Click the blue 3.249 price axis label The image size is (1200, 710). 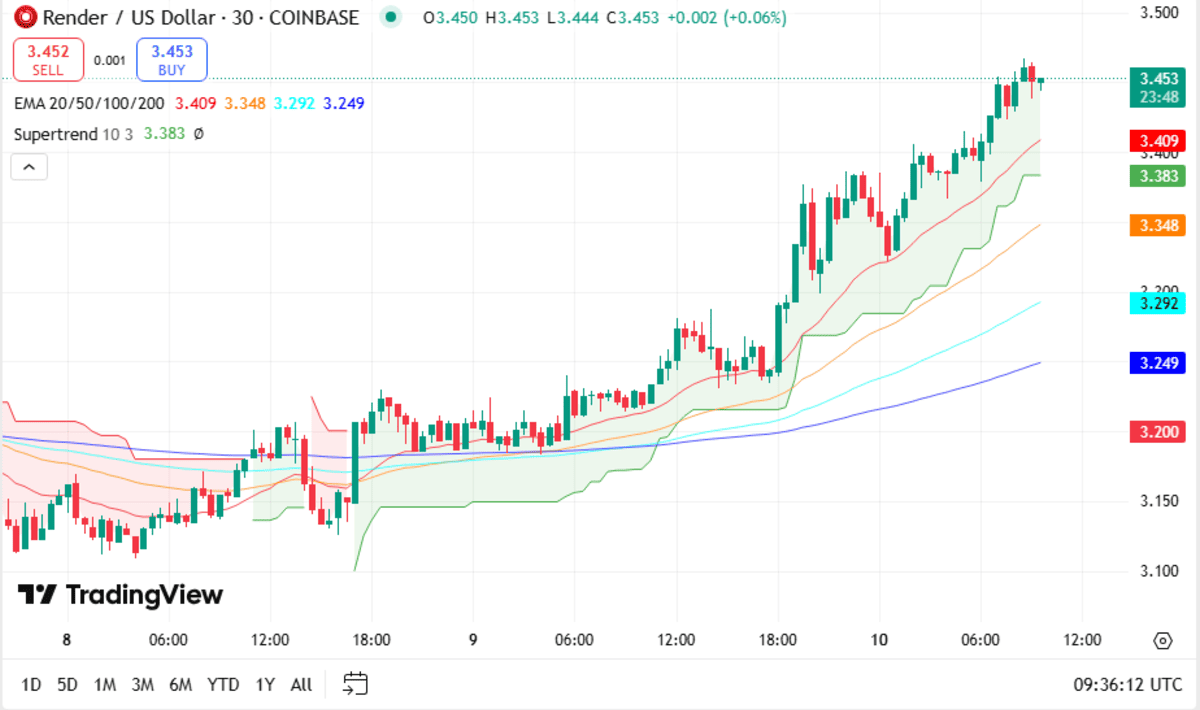1157,363
